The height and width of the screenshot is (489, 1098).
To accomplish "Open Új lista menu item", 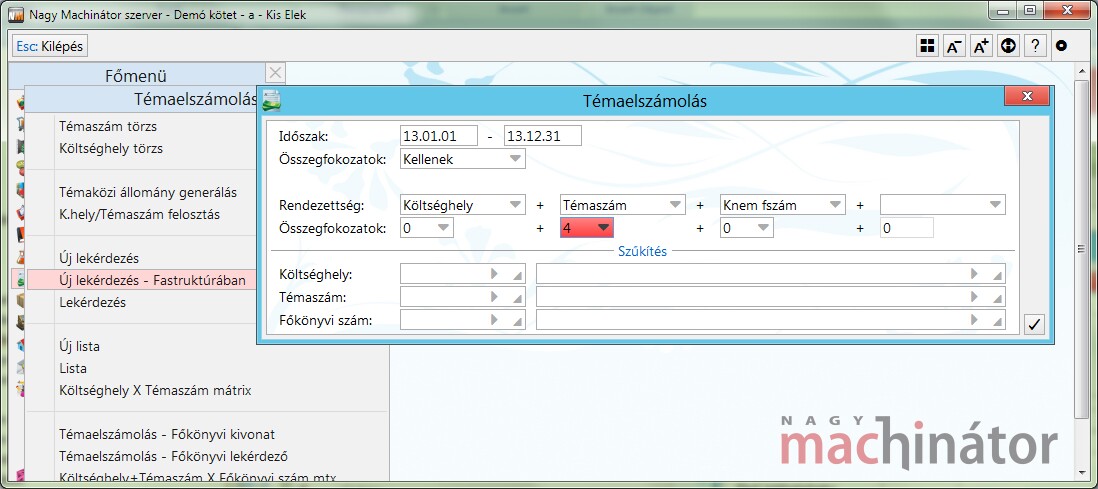I will 79,346.
